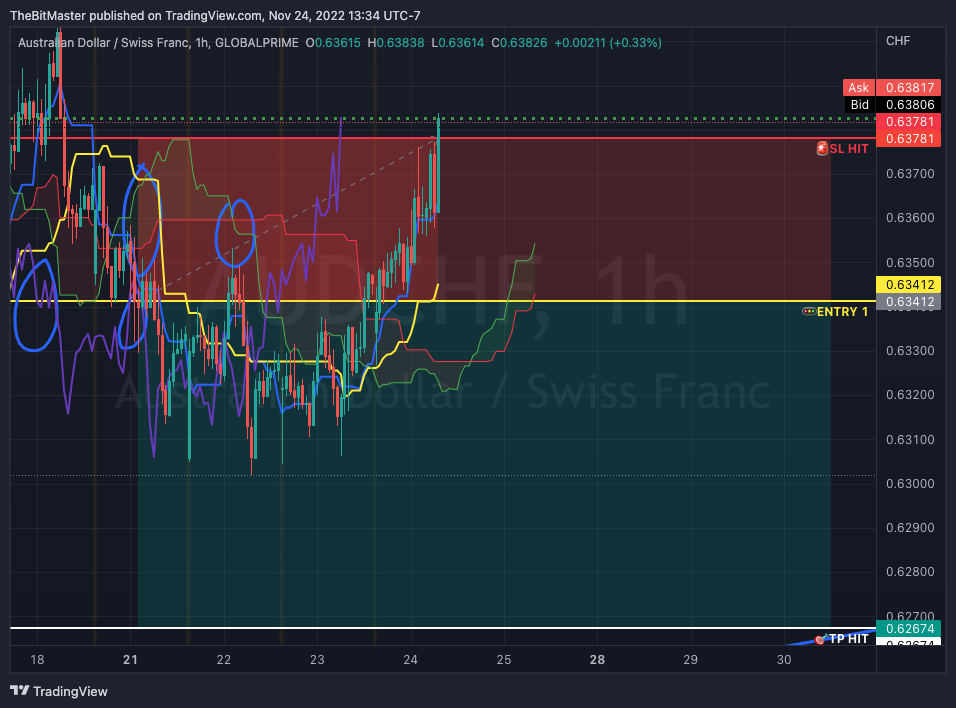This screenshot has width=956, height=708.
Task: Click the red Ask label
Action: 858,88
